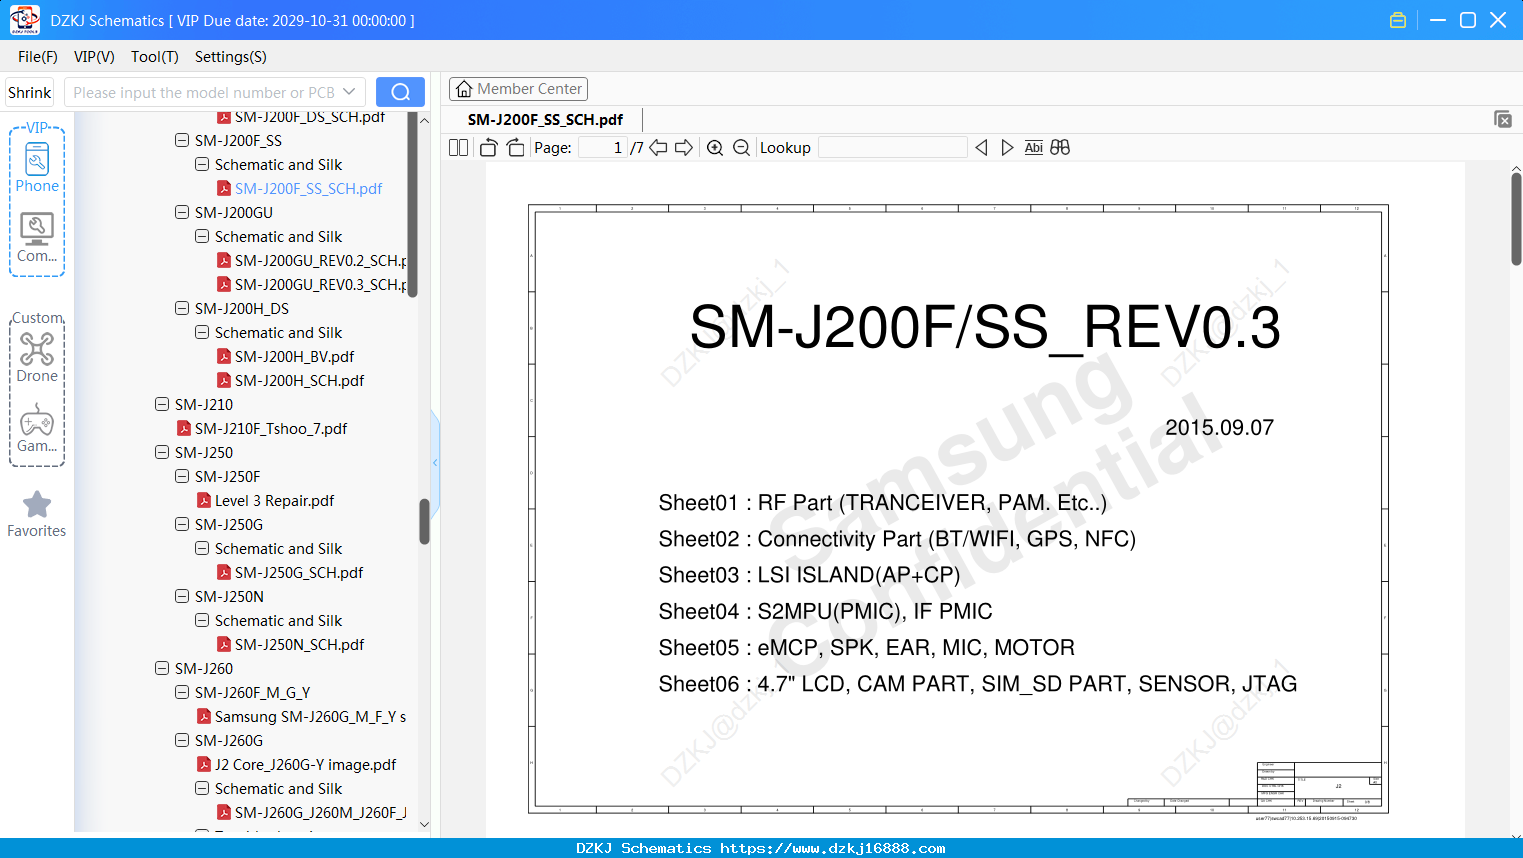
Task: Zoom in on the PDF
Action: (x=715, y=147)
